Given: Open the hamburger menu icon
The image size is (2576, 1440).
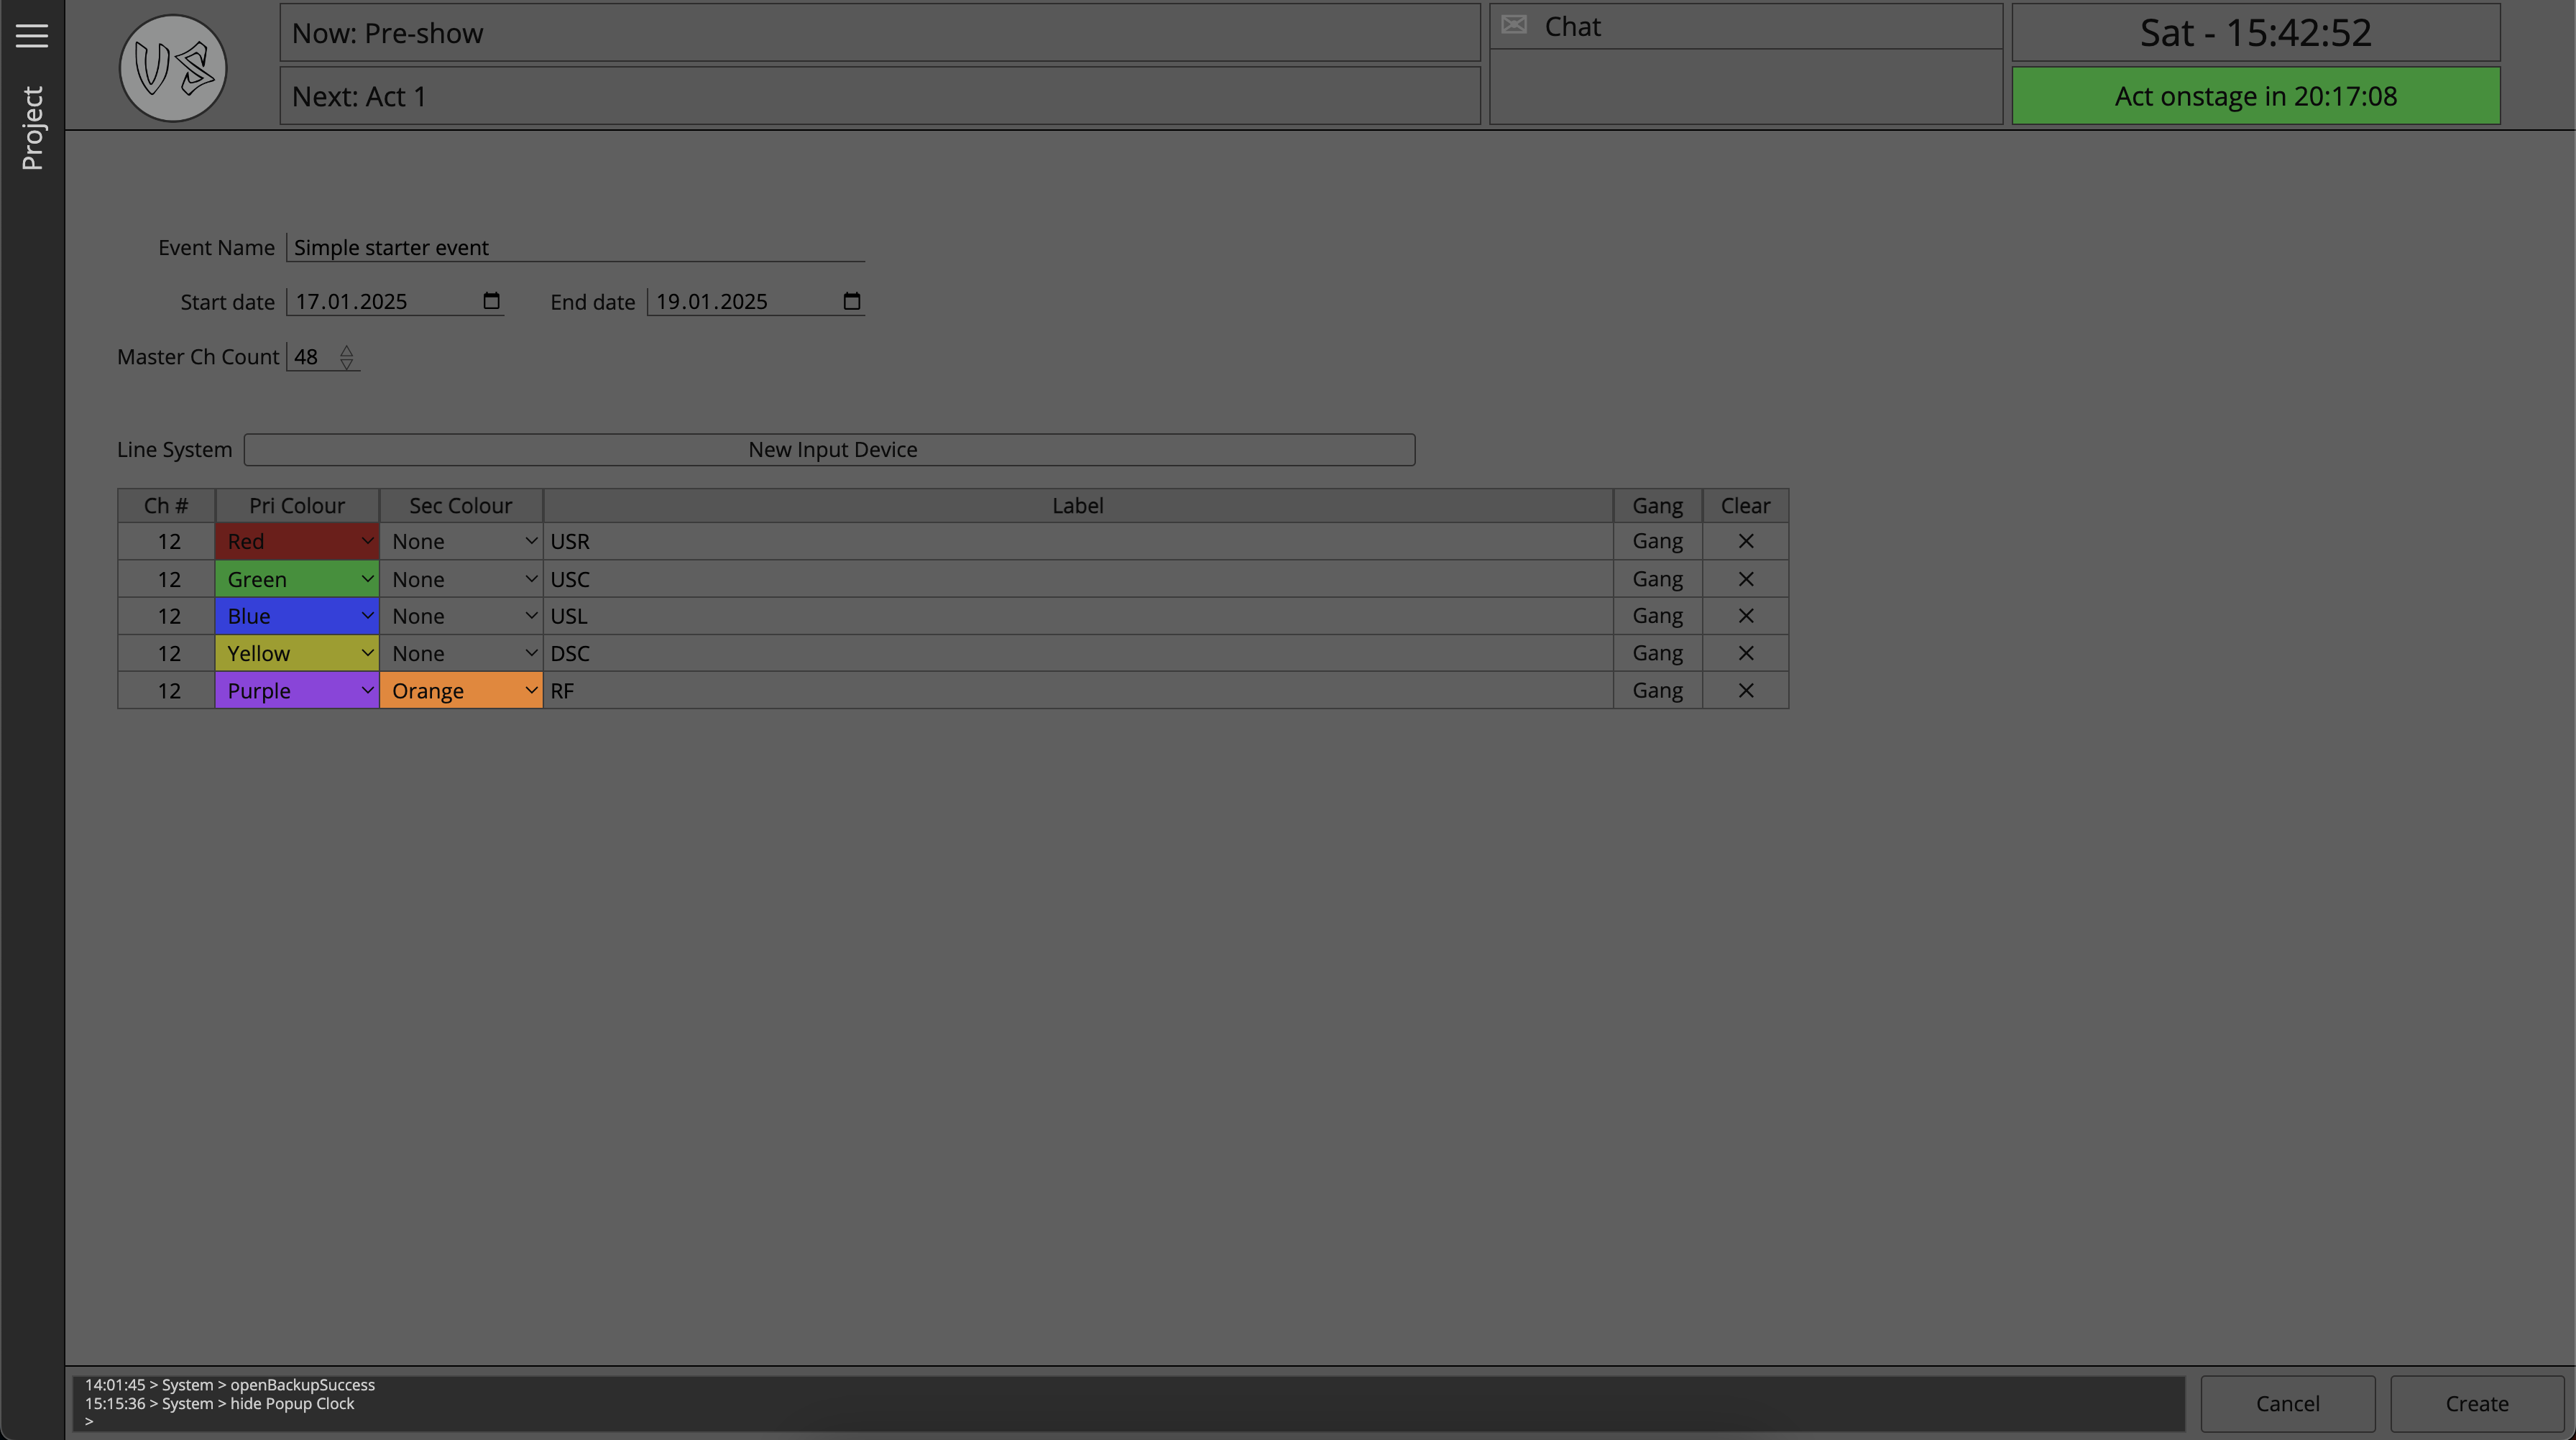Looking at the screenshot, I should tap(32, 35).
